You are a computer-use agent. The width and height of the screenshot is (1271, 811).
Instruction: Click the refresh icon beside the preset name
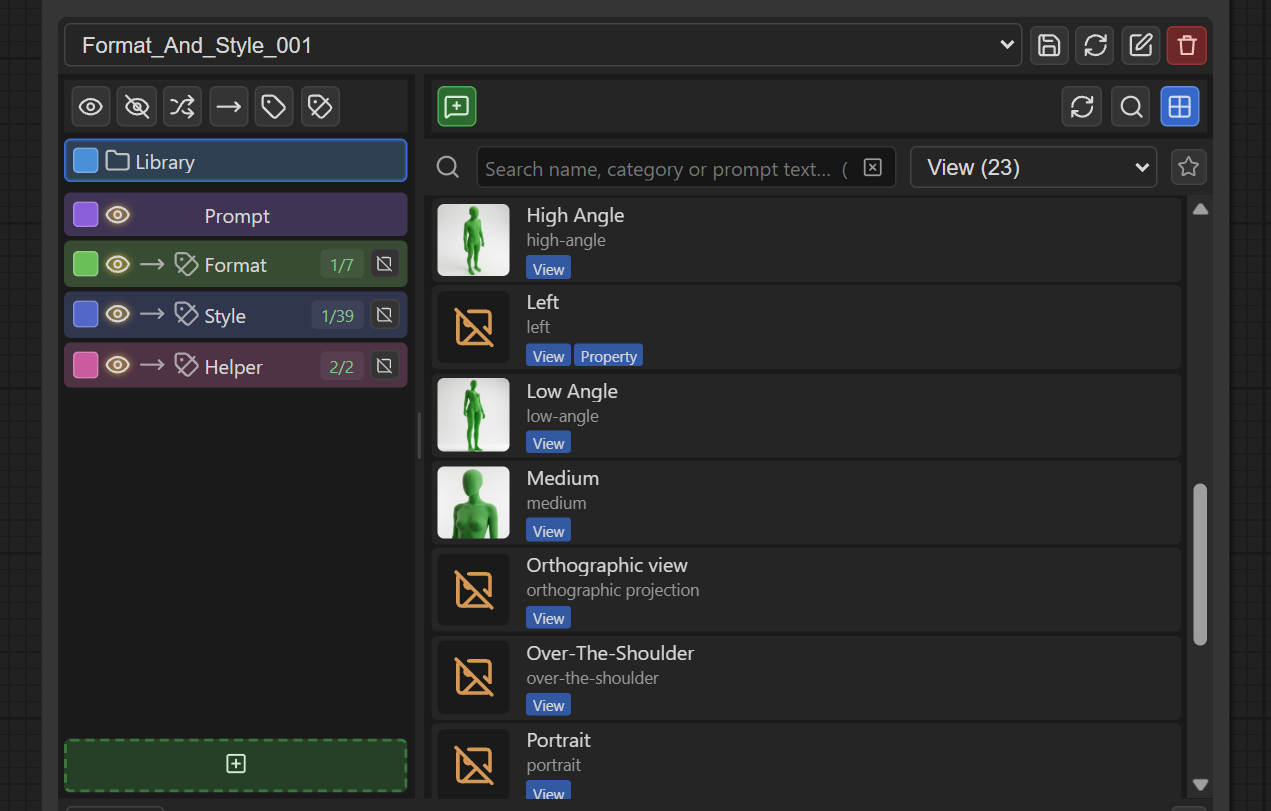[1095, 45]
